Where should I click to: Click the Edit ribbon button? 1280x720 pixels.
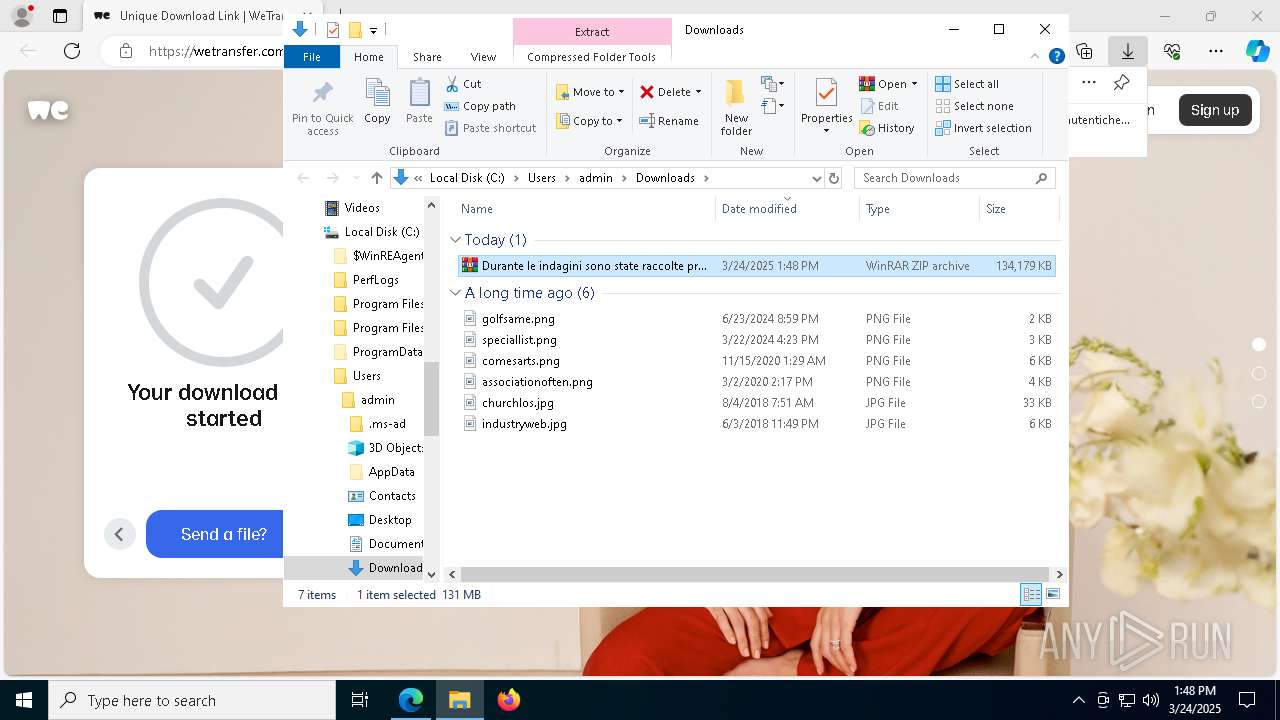pyautogui.click(x=879, y=106)
